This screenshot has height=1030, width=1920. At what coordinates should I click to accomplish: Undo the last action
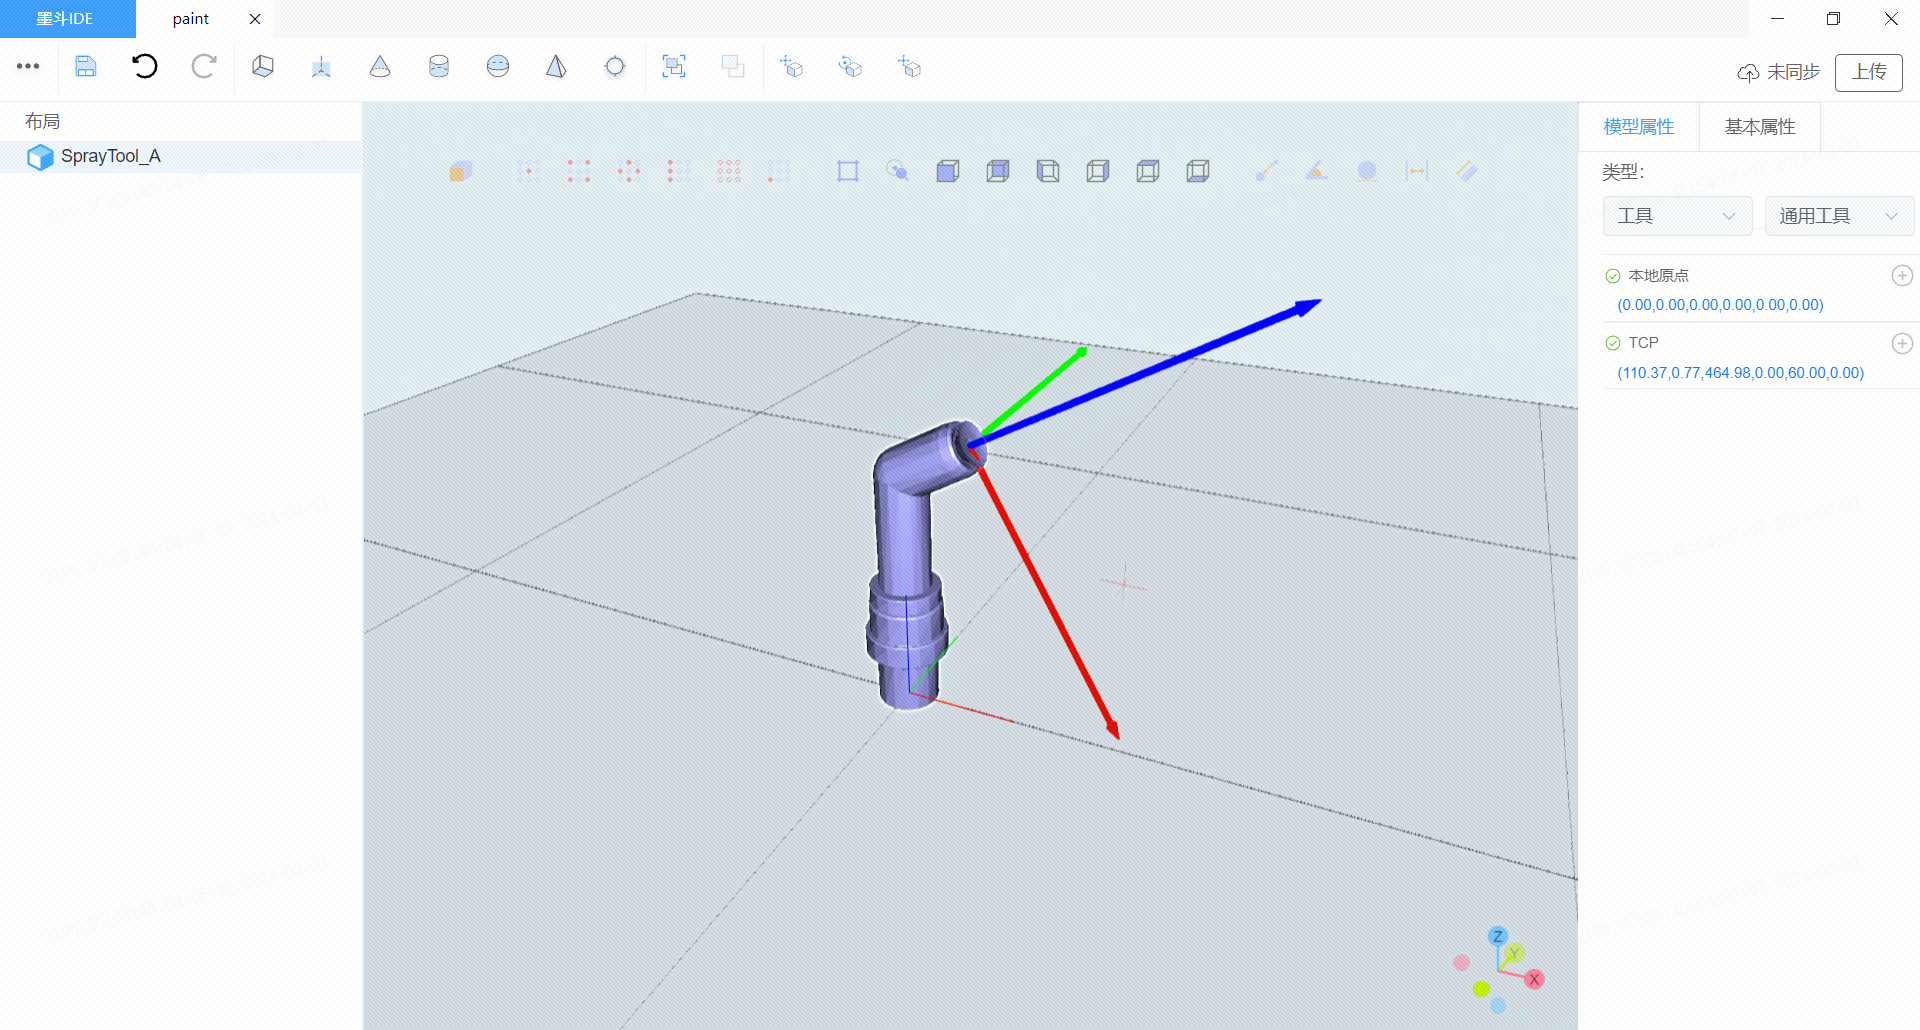[145, 67]
